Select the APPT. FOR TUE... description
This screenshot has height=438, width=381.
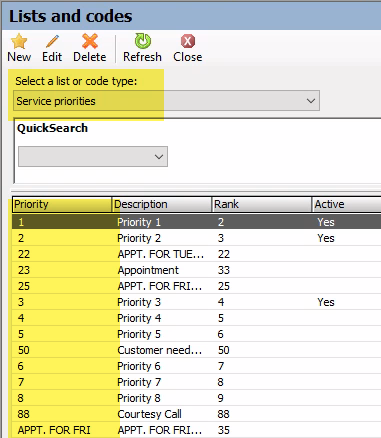[x=160, y=254]
